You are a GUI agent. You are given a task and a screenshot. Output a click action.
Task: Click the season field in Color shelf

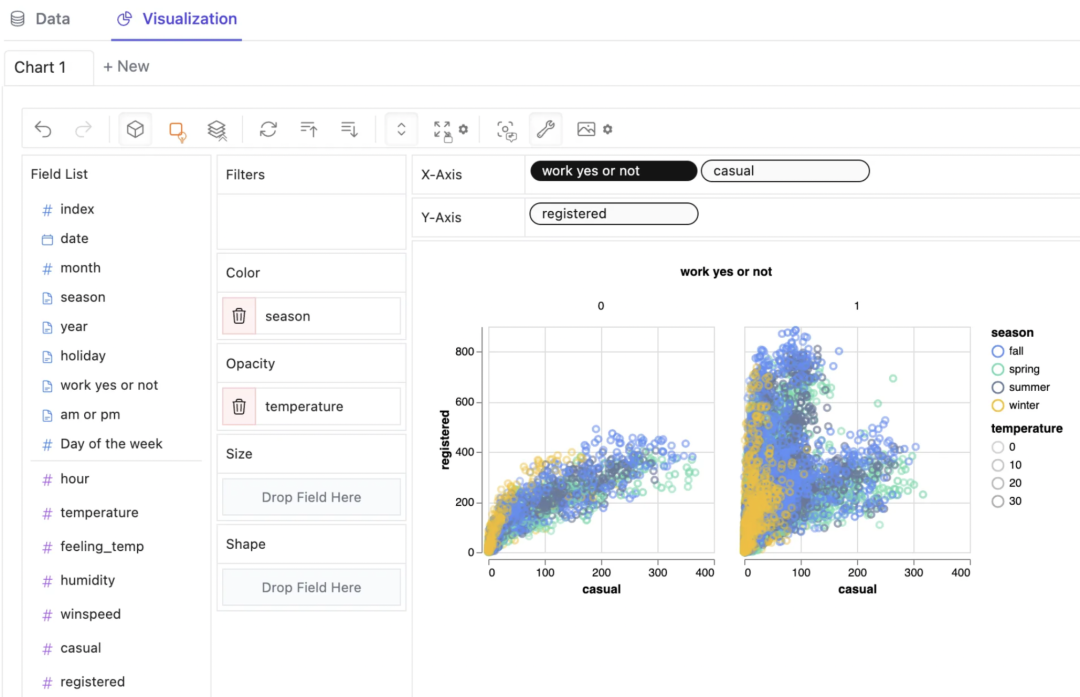(328, 316)
